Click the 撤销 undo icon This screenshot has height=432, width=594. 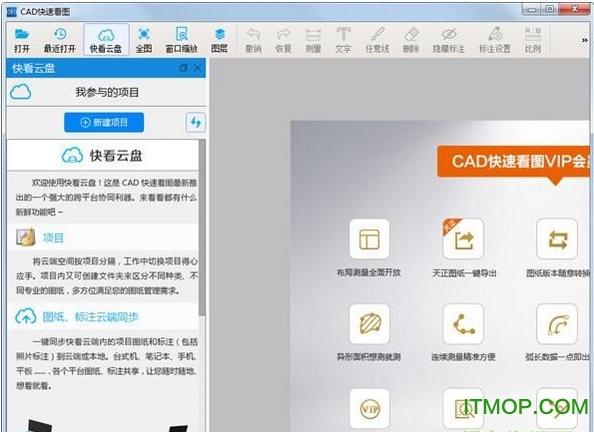coord(253,40)
